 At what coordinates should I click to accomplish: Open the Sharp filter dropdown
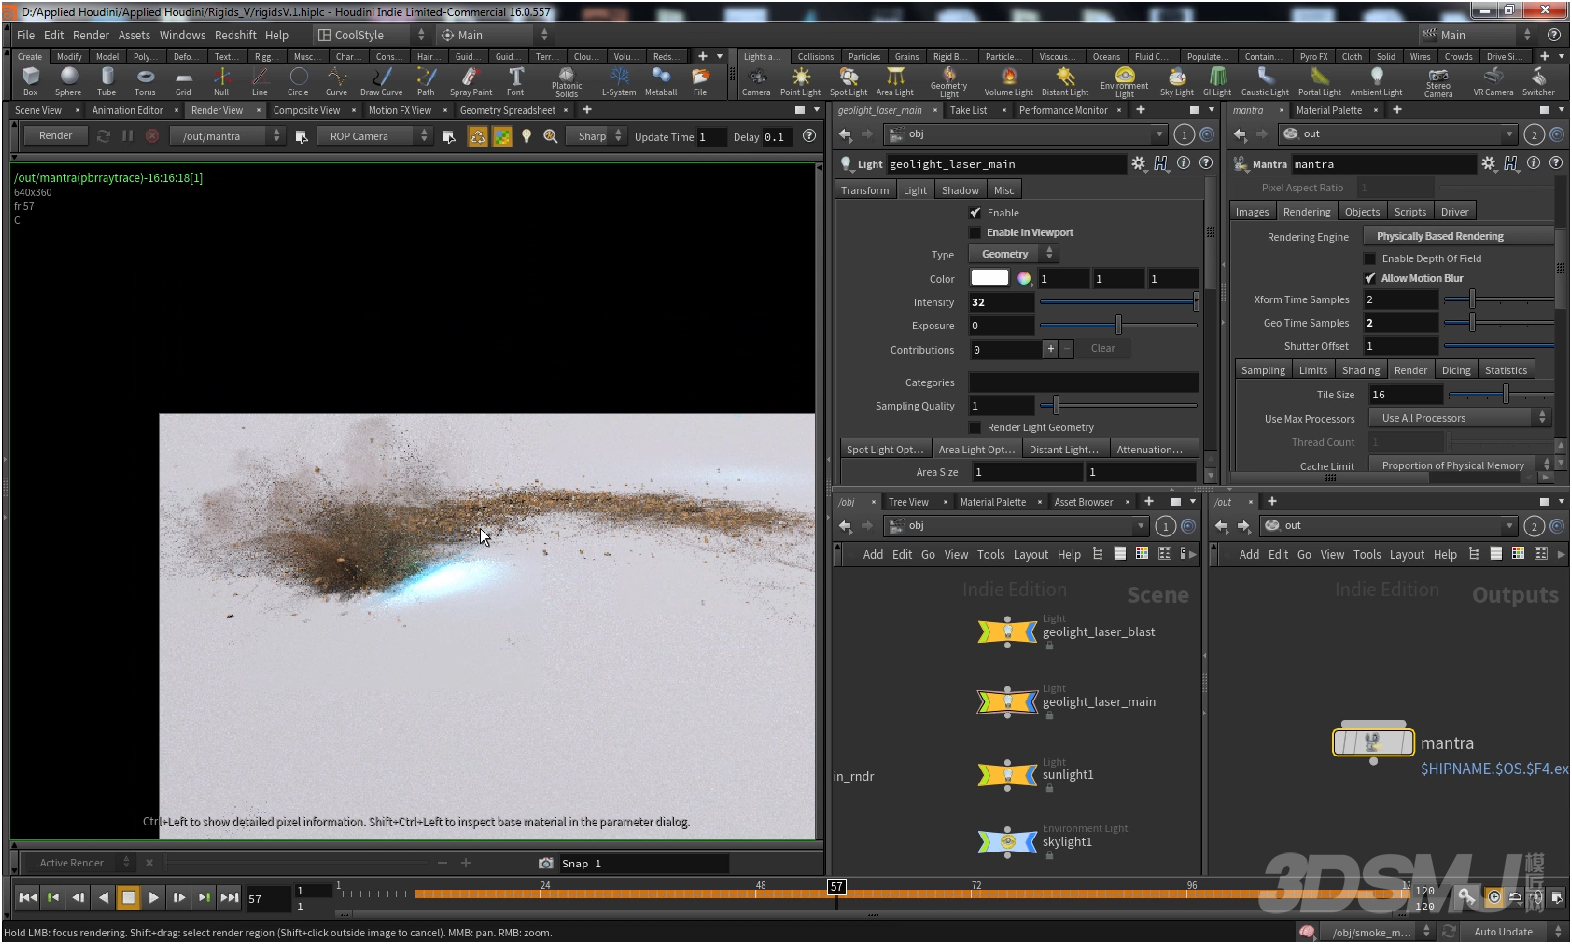point(597,136)
